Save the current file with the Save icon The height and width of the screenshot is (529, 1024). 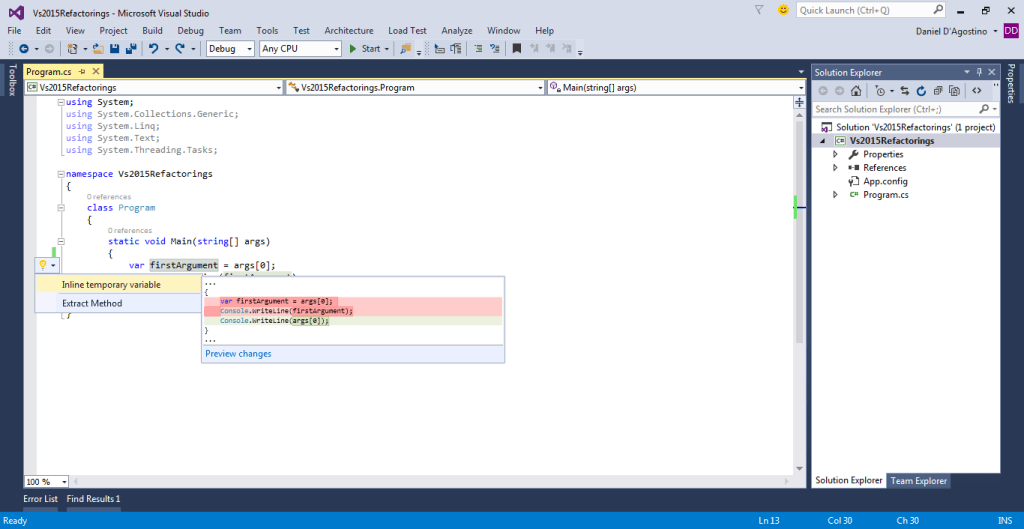tap(115, 48)
